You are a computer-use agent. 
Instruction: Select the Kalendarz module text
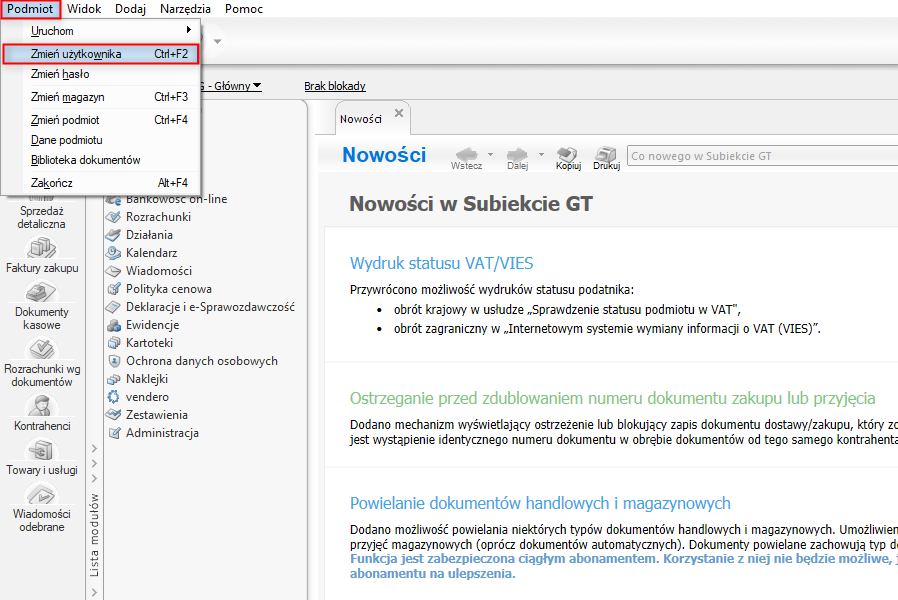tap(152, 252)
